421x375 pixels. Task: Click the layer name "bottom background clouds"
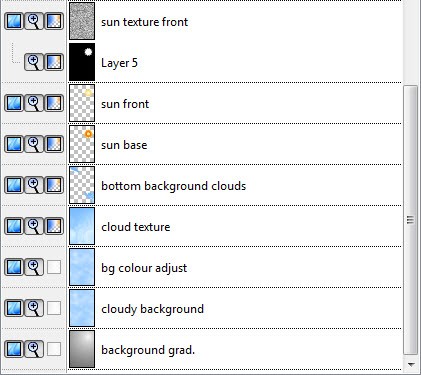[174, 186]
